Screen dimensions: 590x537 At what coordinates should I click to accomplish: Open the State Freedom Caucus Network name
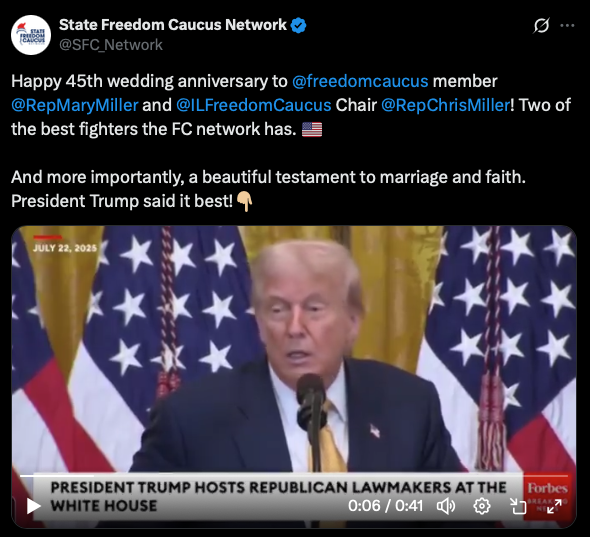[x=173, y=25]
